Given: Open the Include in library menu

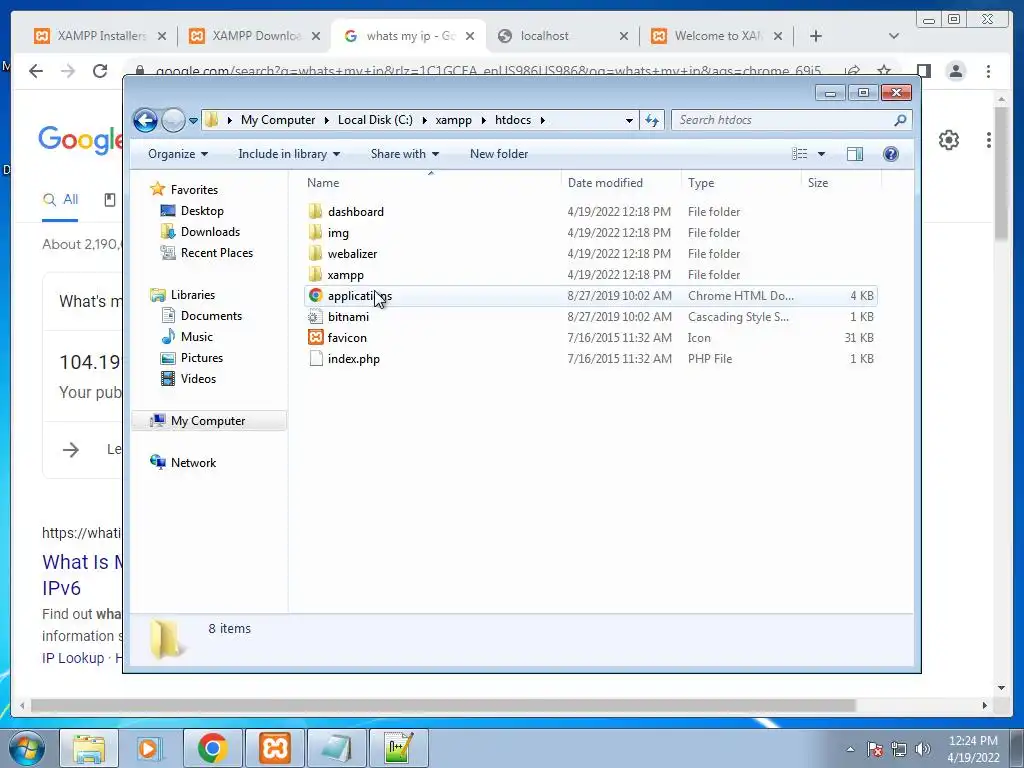Looking at the screenshot, I should 289,154.
